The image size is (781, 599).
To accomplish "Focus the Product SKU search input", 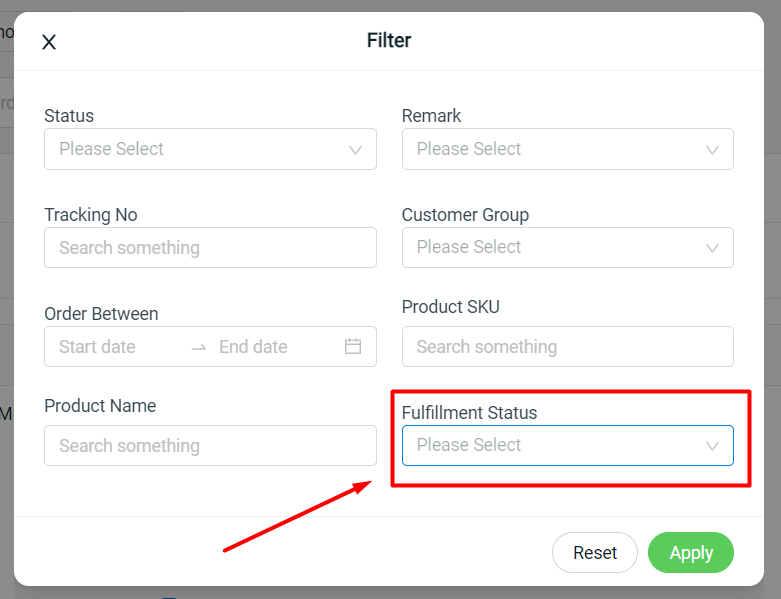I will [568, 347].
